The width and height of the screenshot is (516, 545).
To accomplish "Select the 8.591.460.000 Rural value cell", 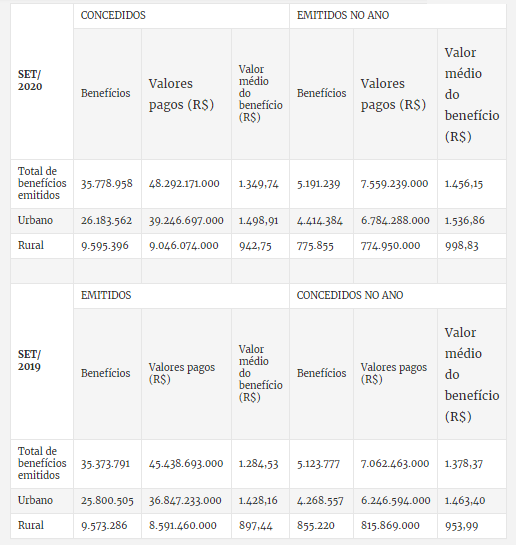I will (x=186, y=526).
